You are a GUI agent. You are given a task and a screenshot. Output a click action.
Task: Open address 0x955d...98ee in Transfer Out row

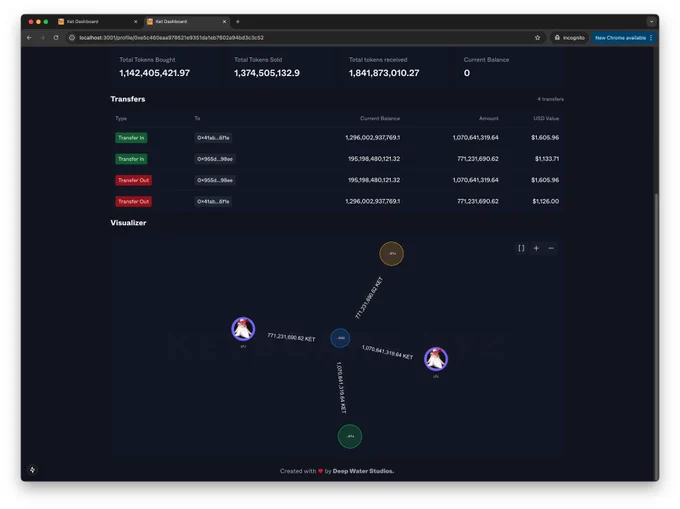pyautogui.click(x=215, y=180)
